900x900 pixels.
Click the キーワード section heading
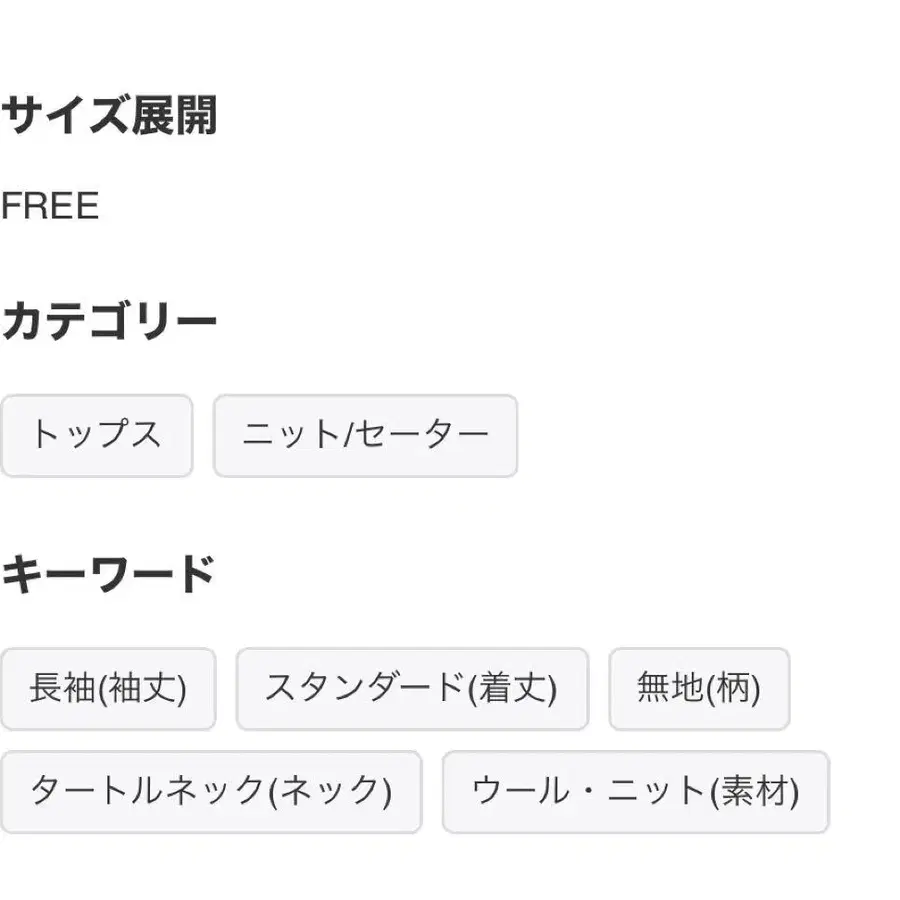[x=108, y=575]
